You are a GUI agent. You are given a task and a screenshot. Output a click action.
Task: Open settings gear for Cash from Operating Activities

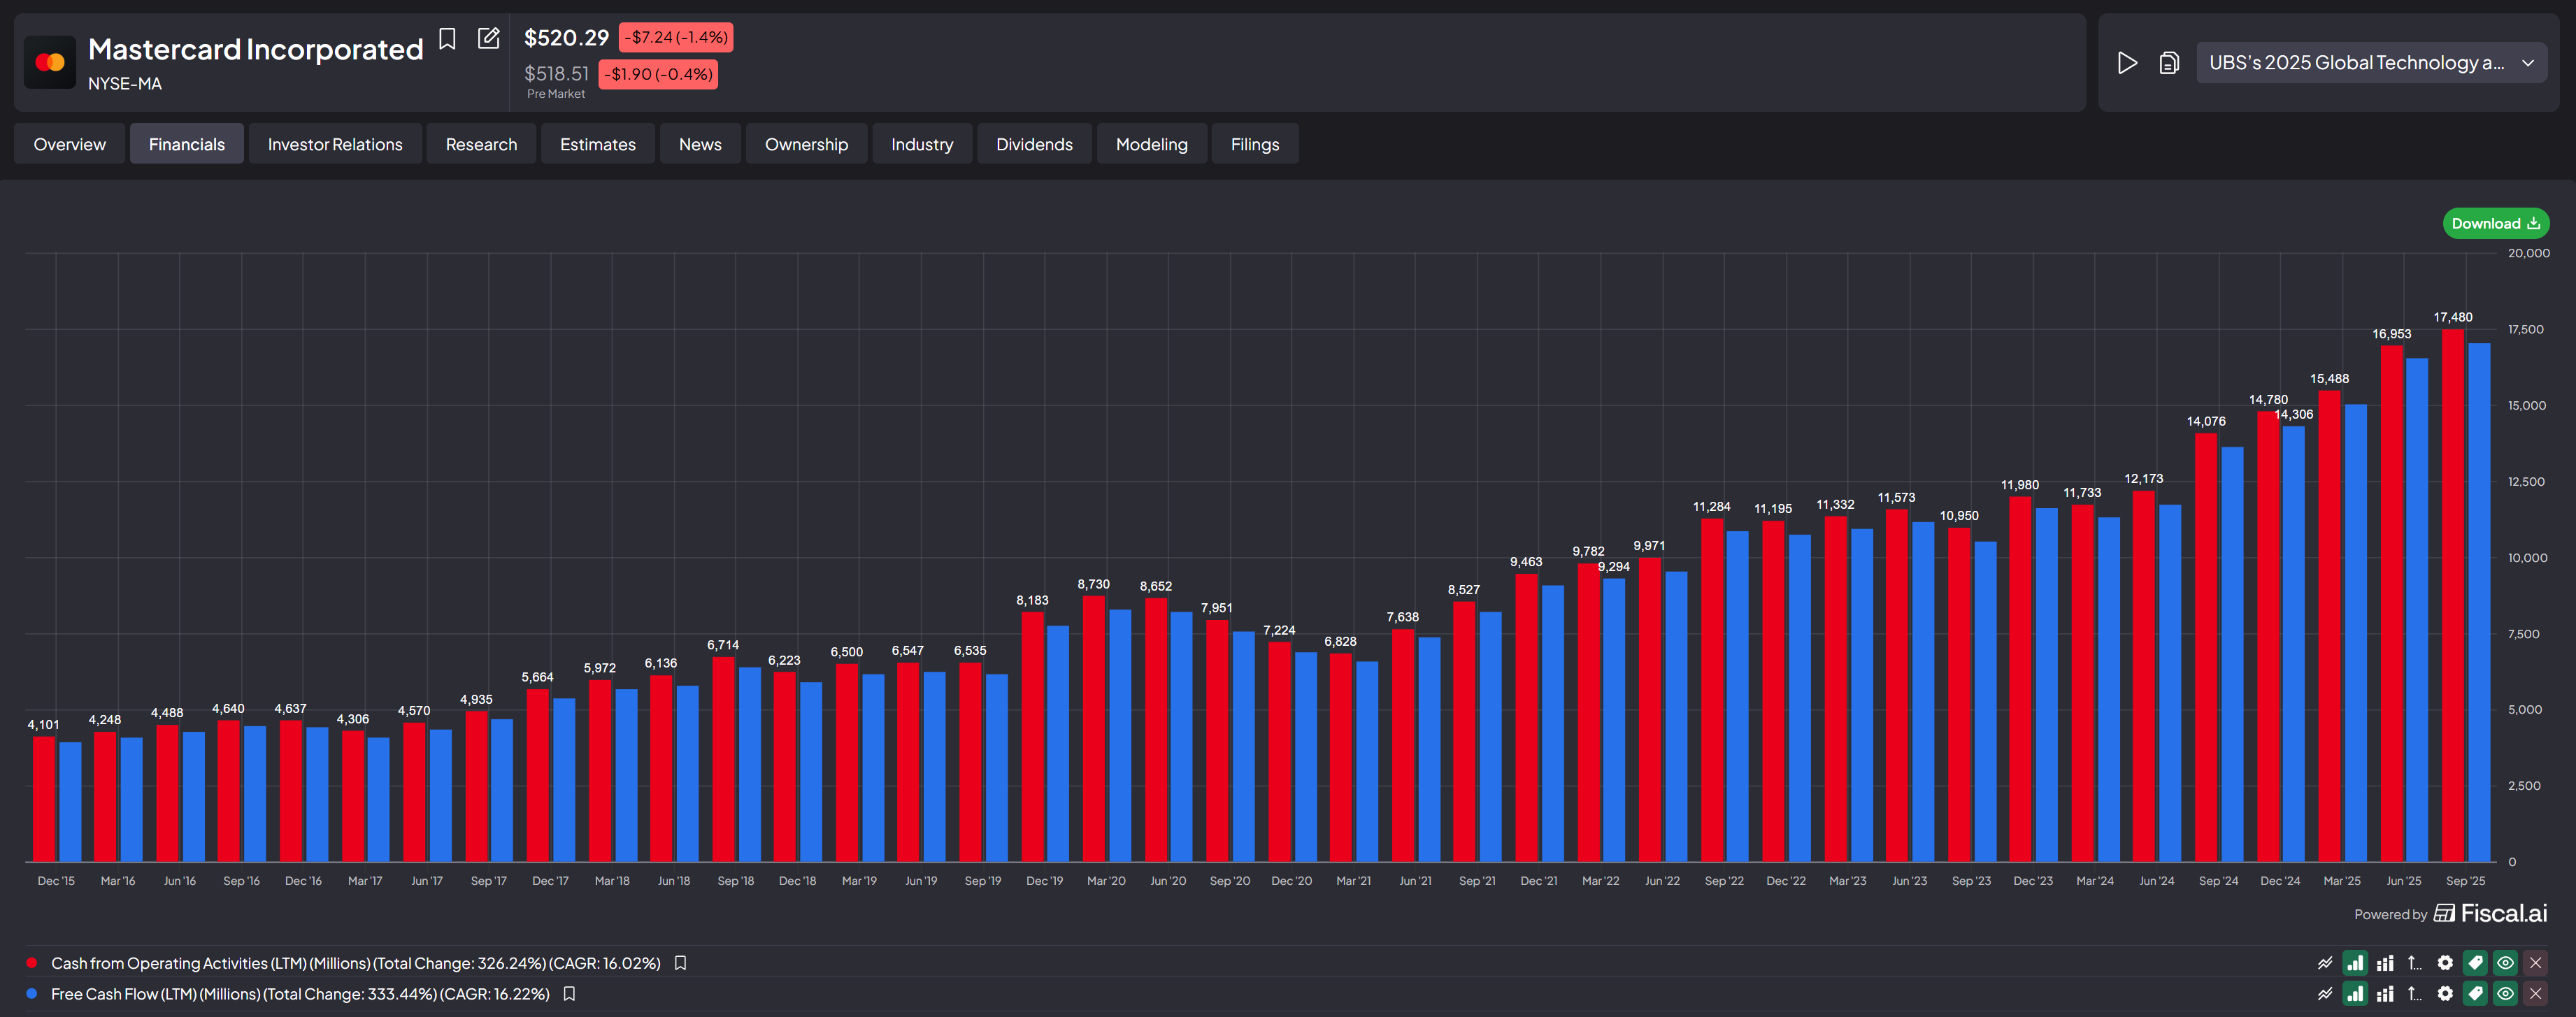(x=2445, y=963)
